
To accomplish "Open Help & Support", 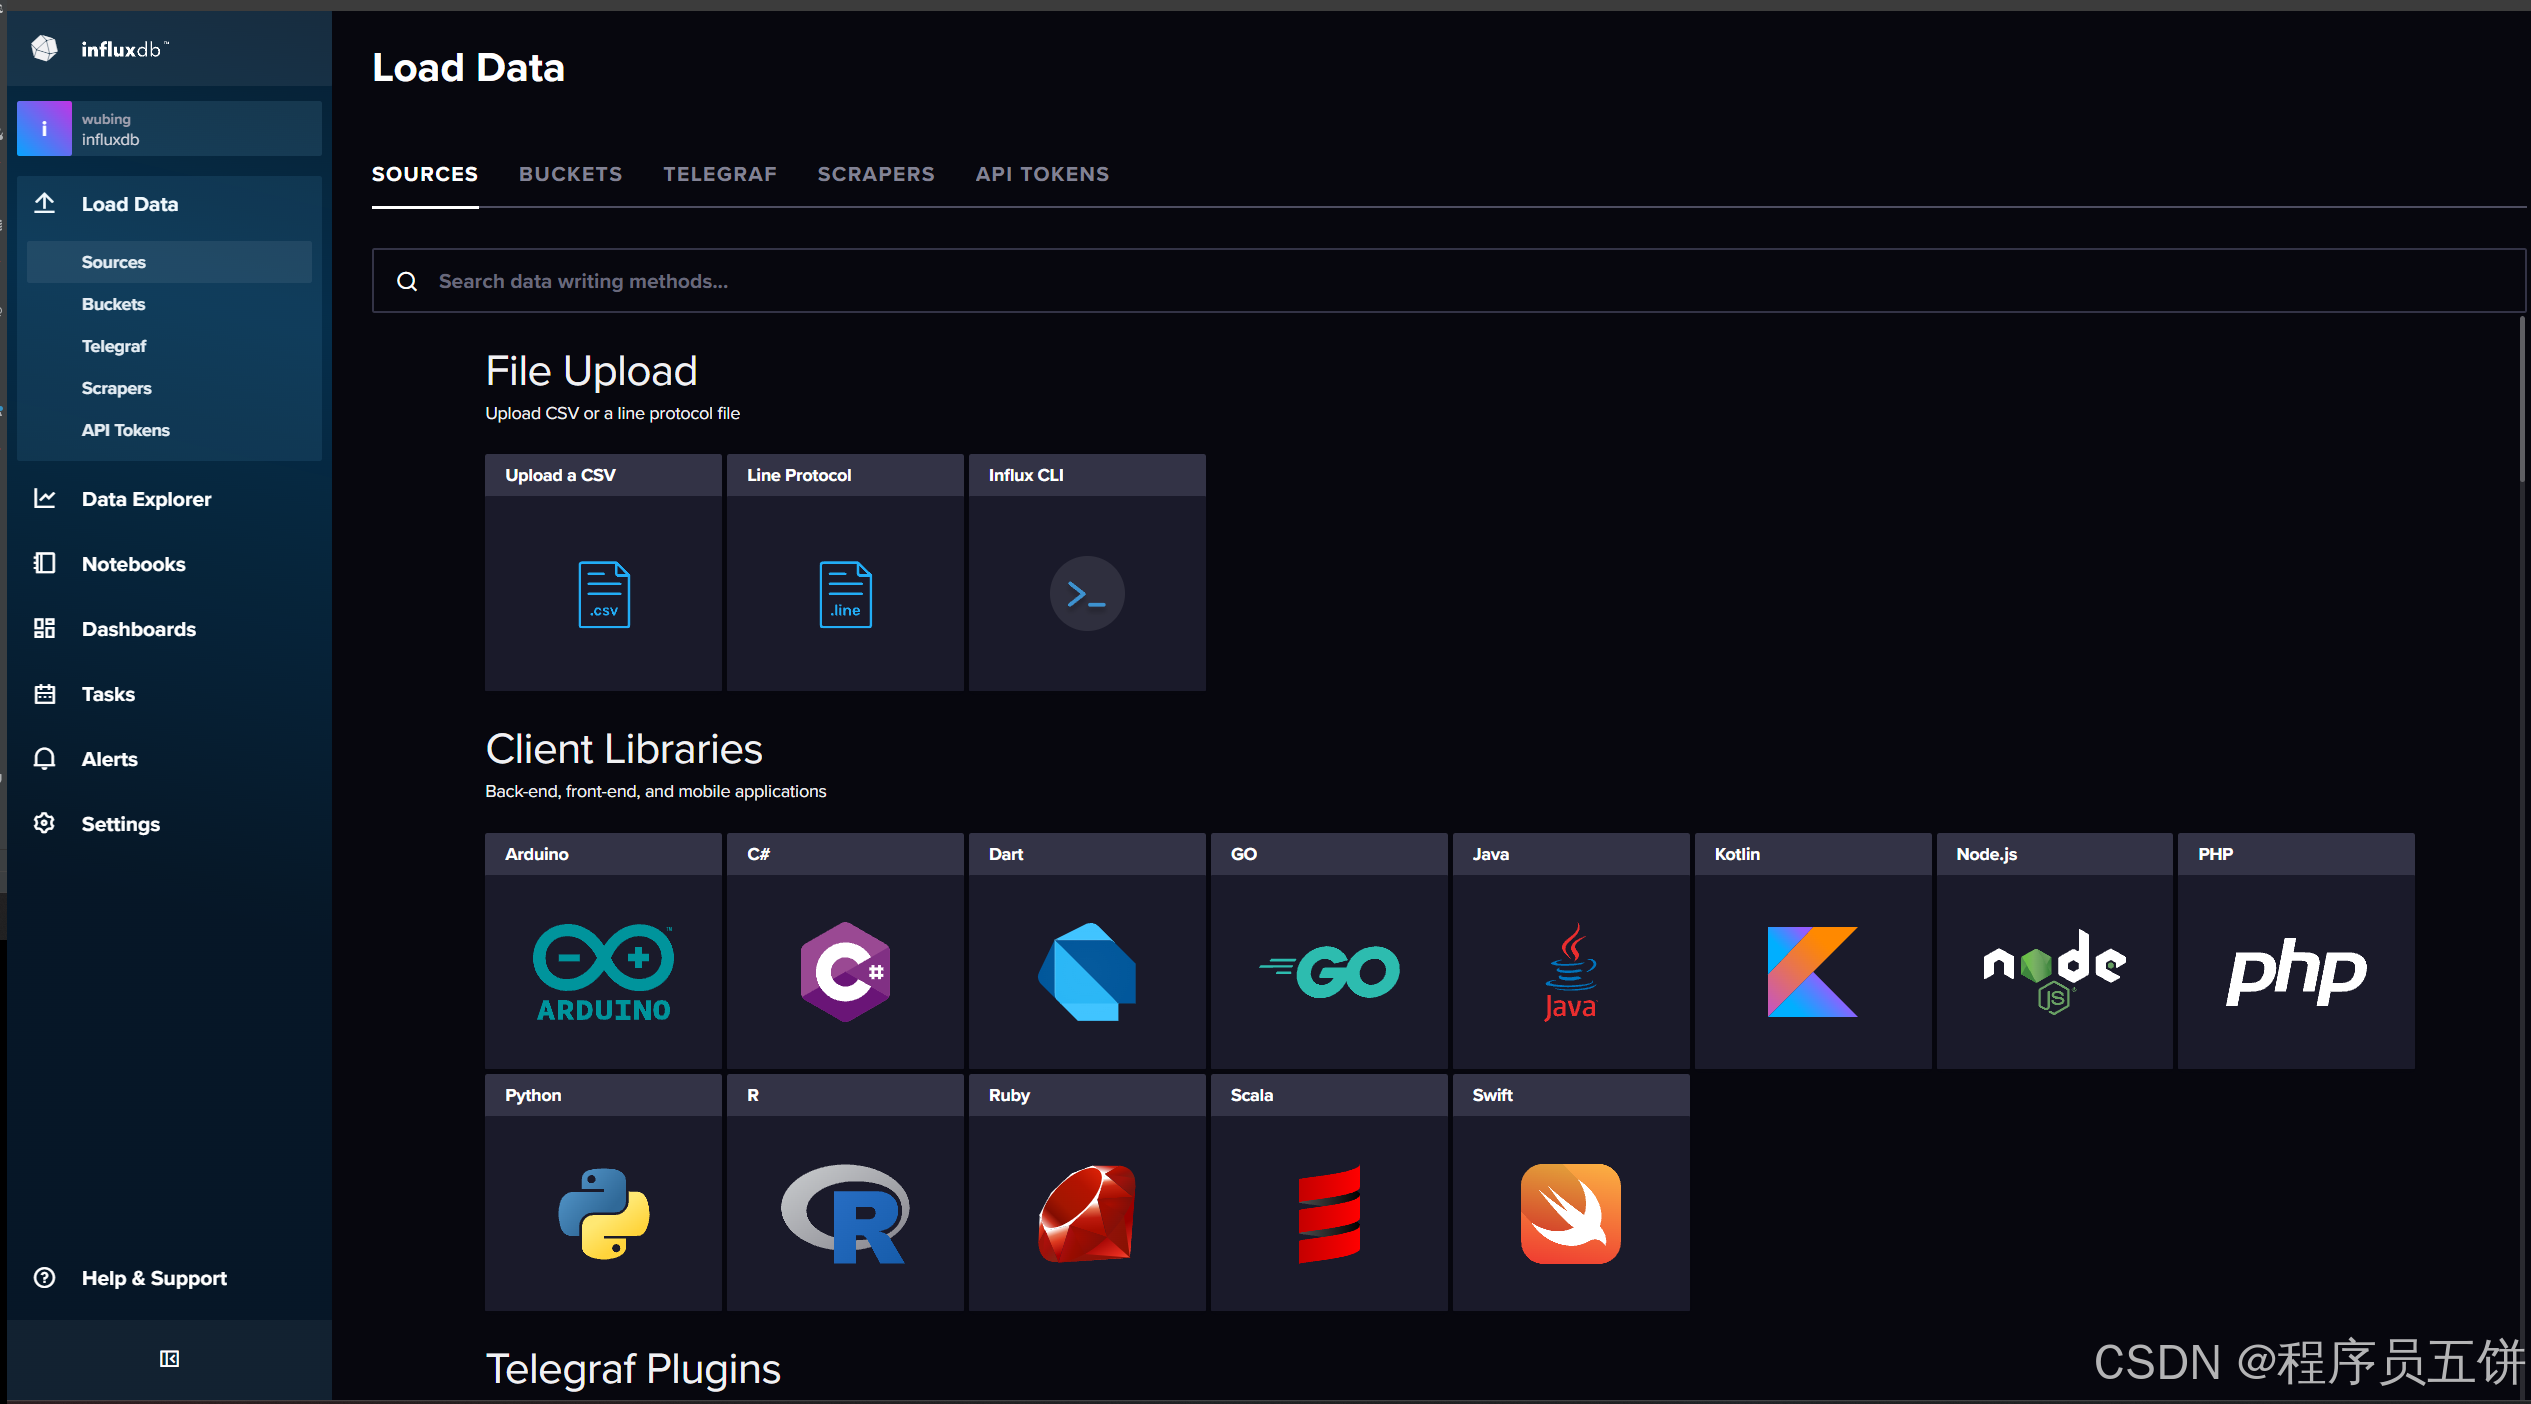I will coord(153,1277).
